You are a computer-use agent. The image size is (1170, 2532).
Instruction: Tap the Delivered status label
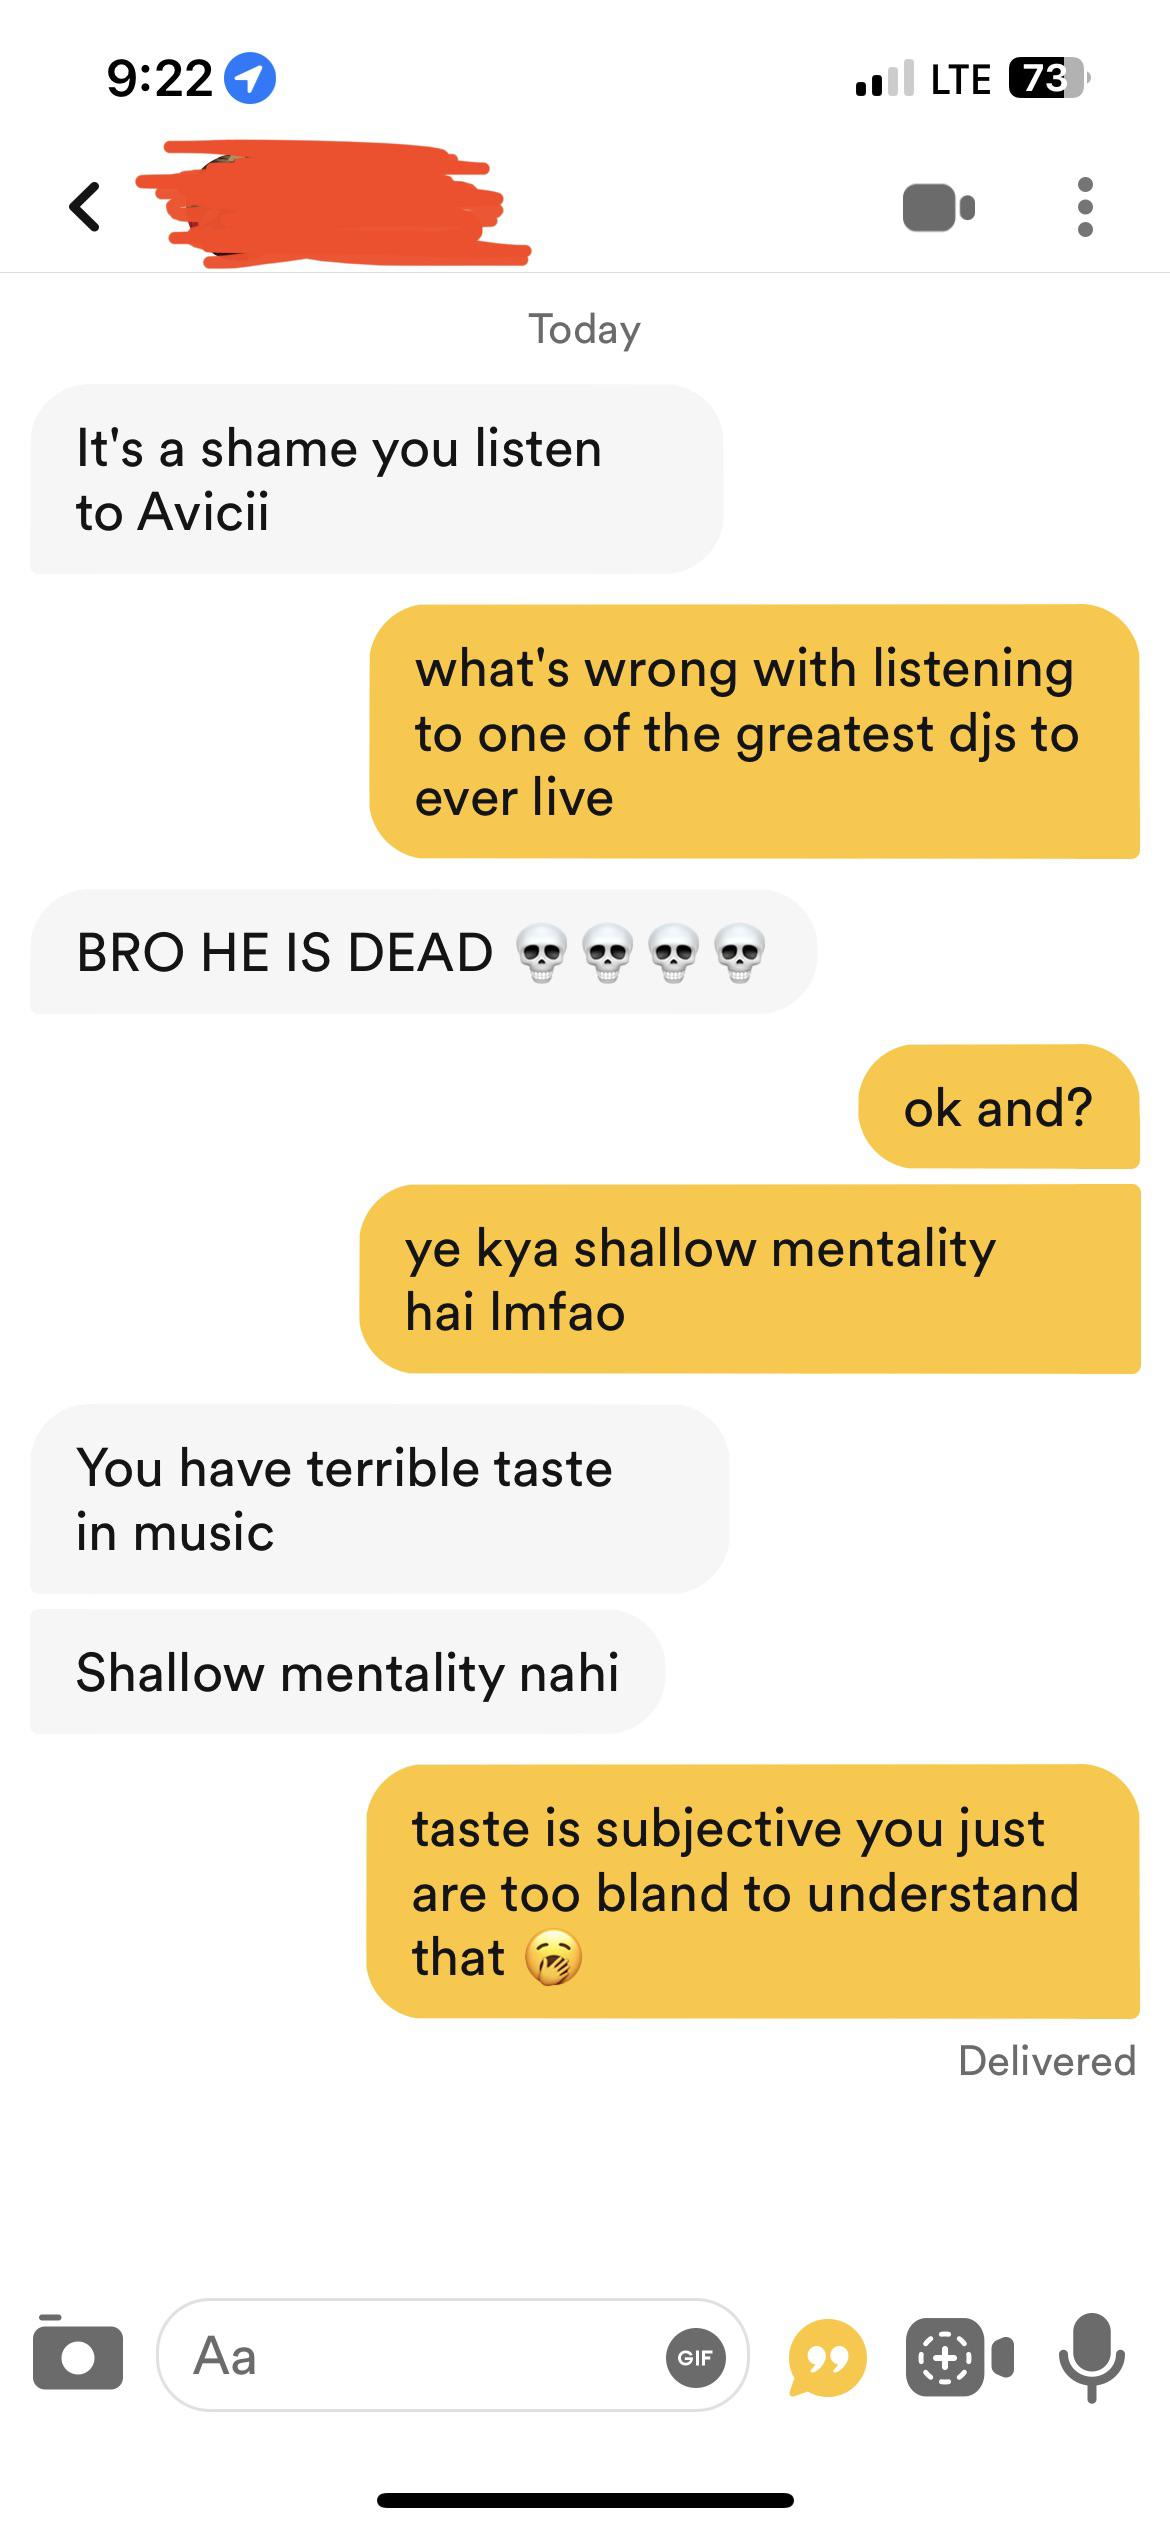(1047, 2060)
